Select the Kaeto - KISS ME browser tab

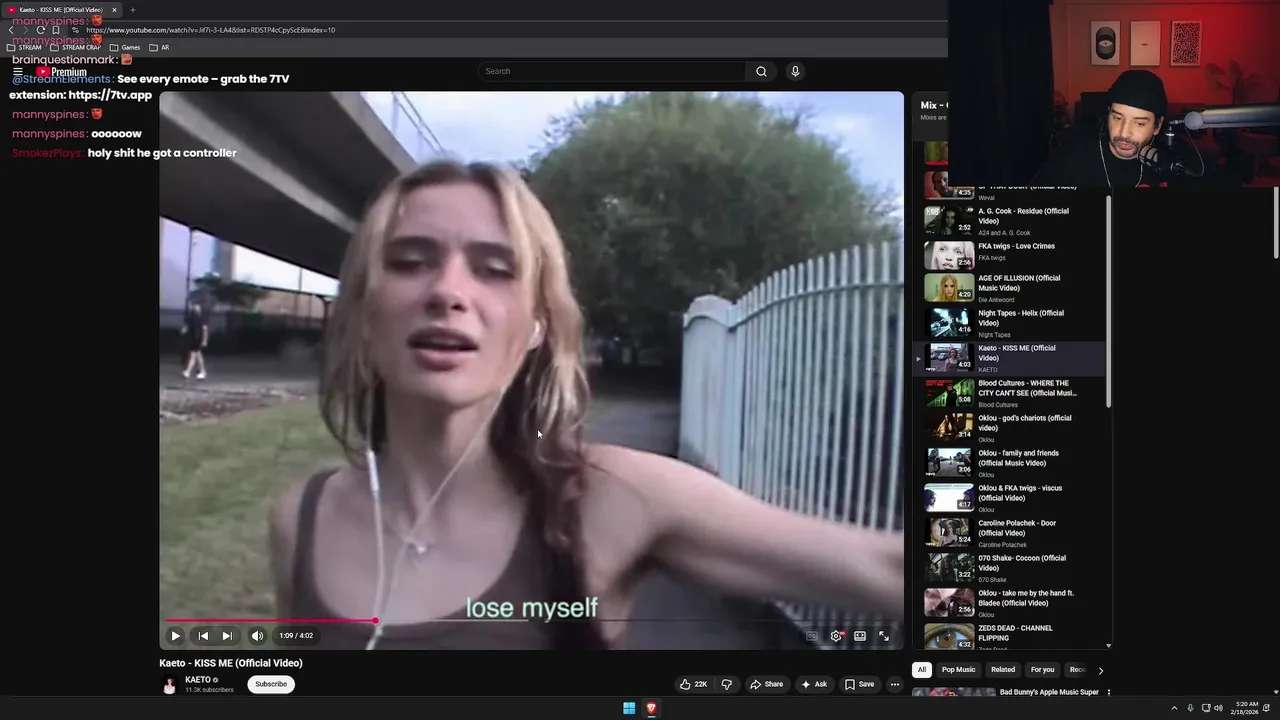[x=63, y=10]
